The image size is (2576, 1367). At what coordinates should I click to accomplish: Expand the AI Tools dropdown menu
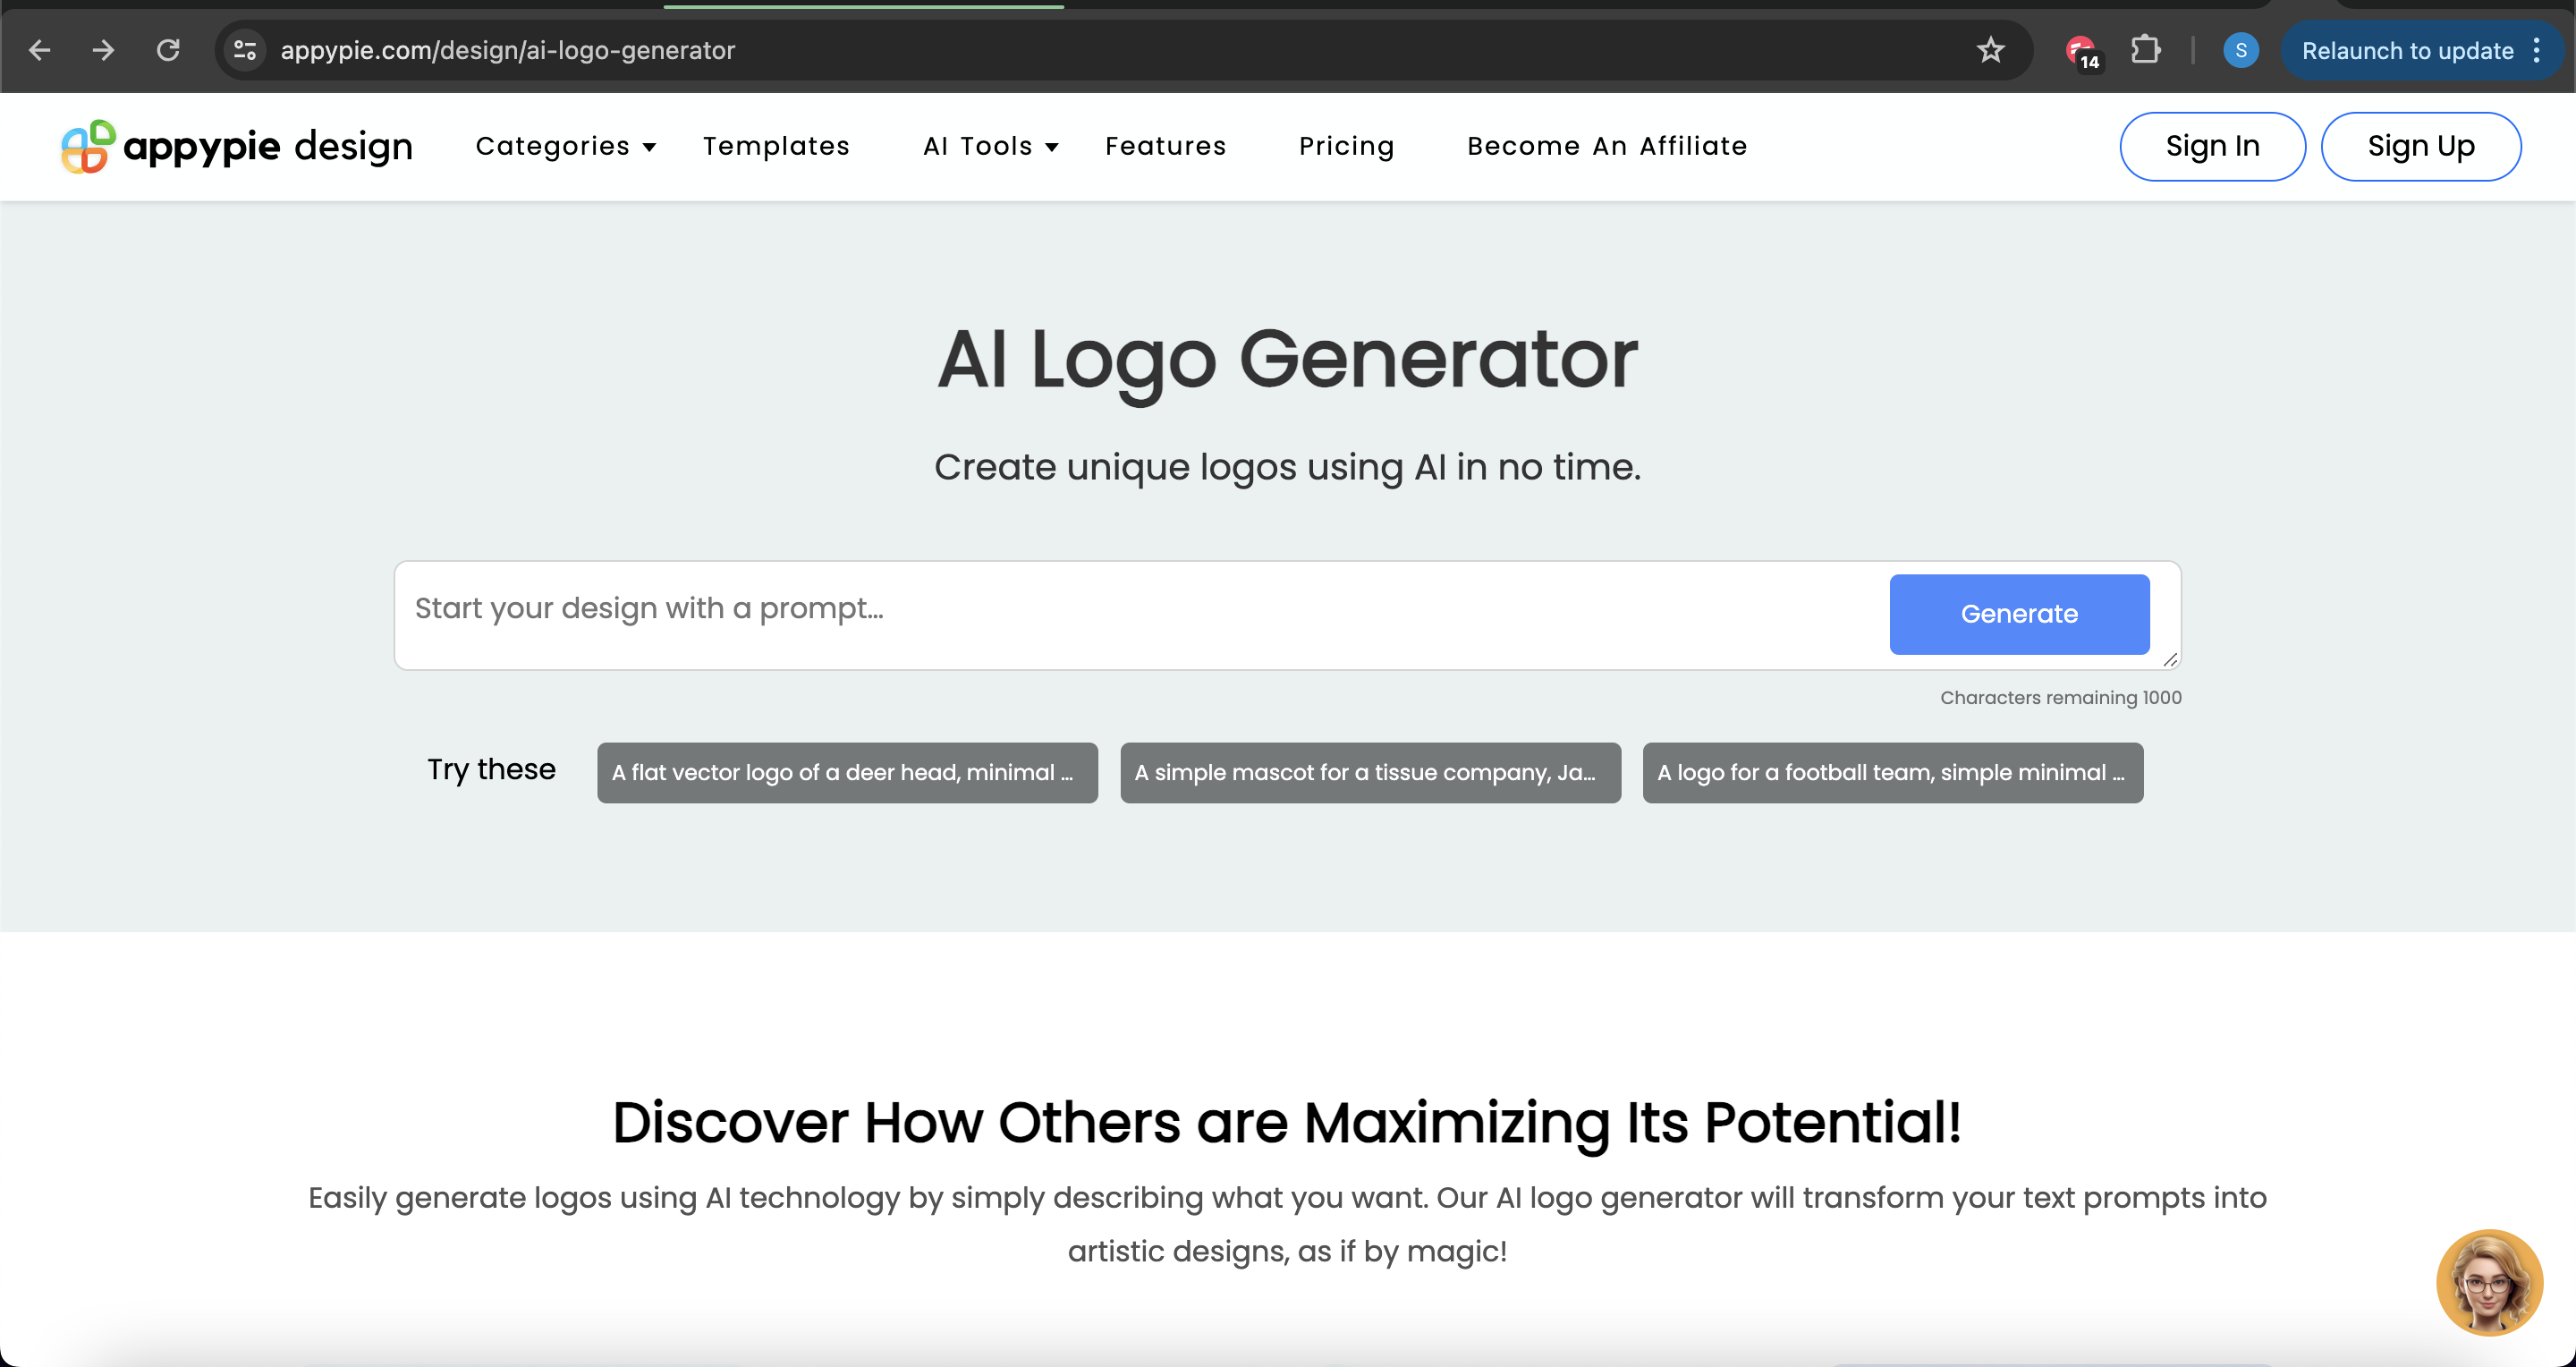[x=990, y=146]
